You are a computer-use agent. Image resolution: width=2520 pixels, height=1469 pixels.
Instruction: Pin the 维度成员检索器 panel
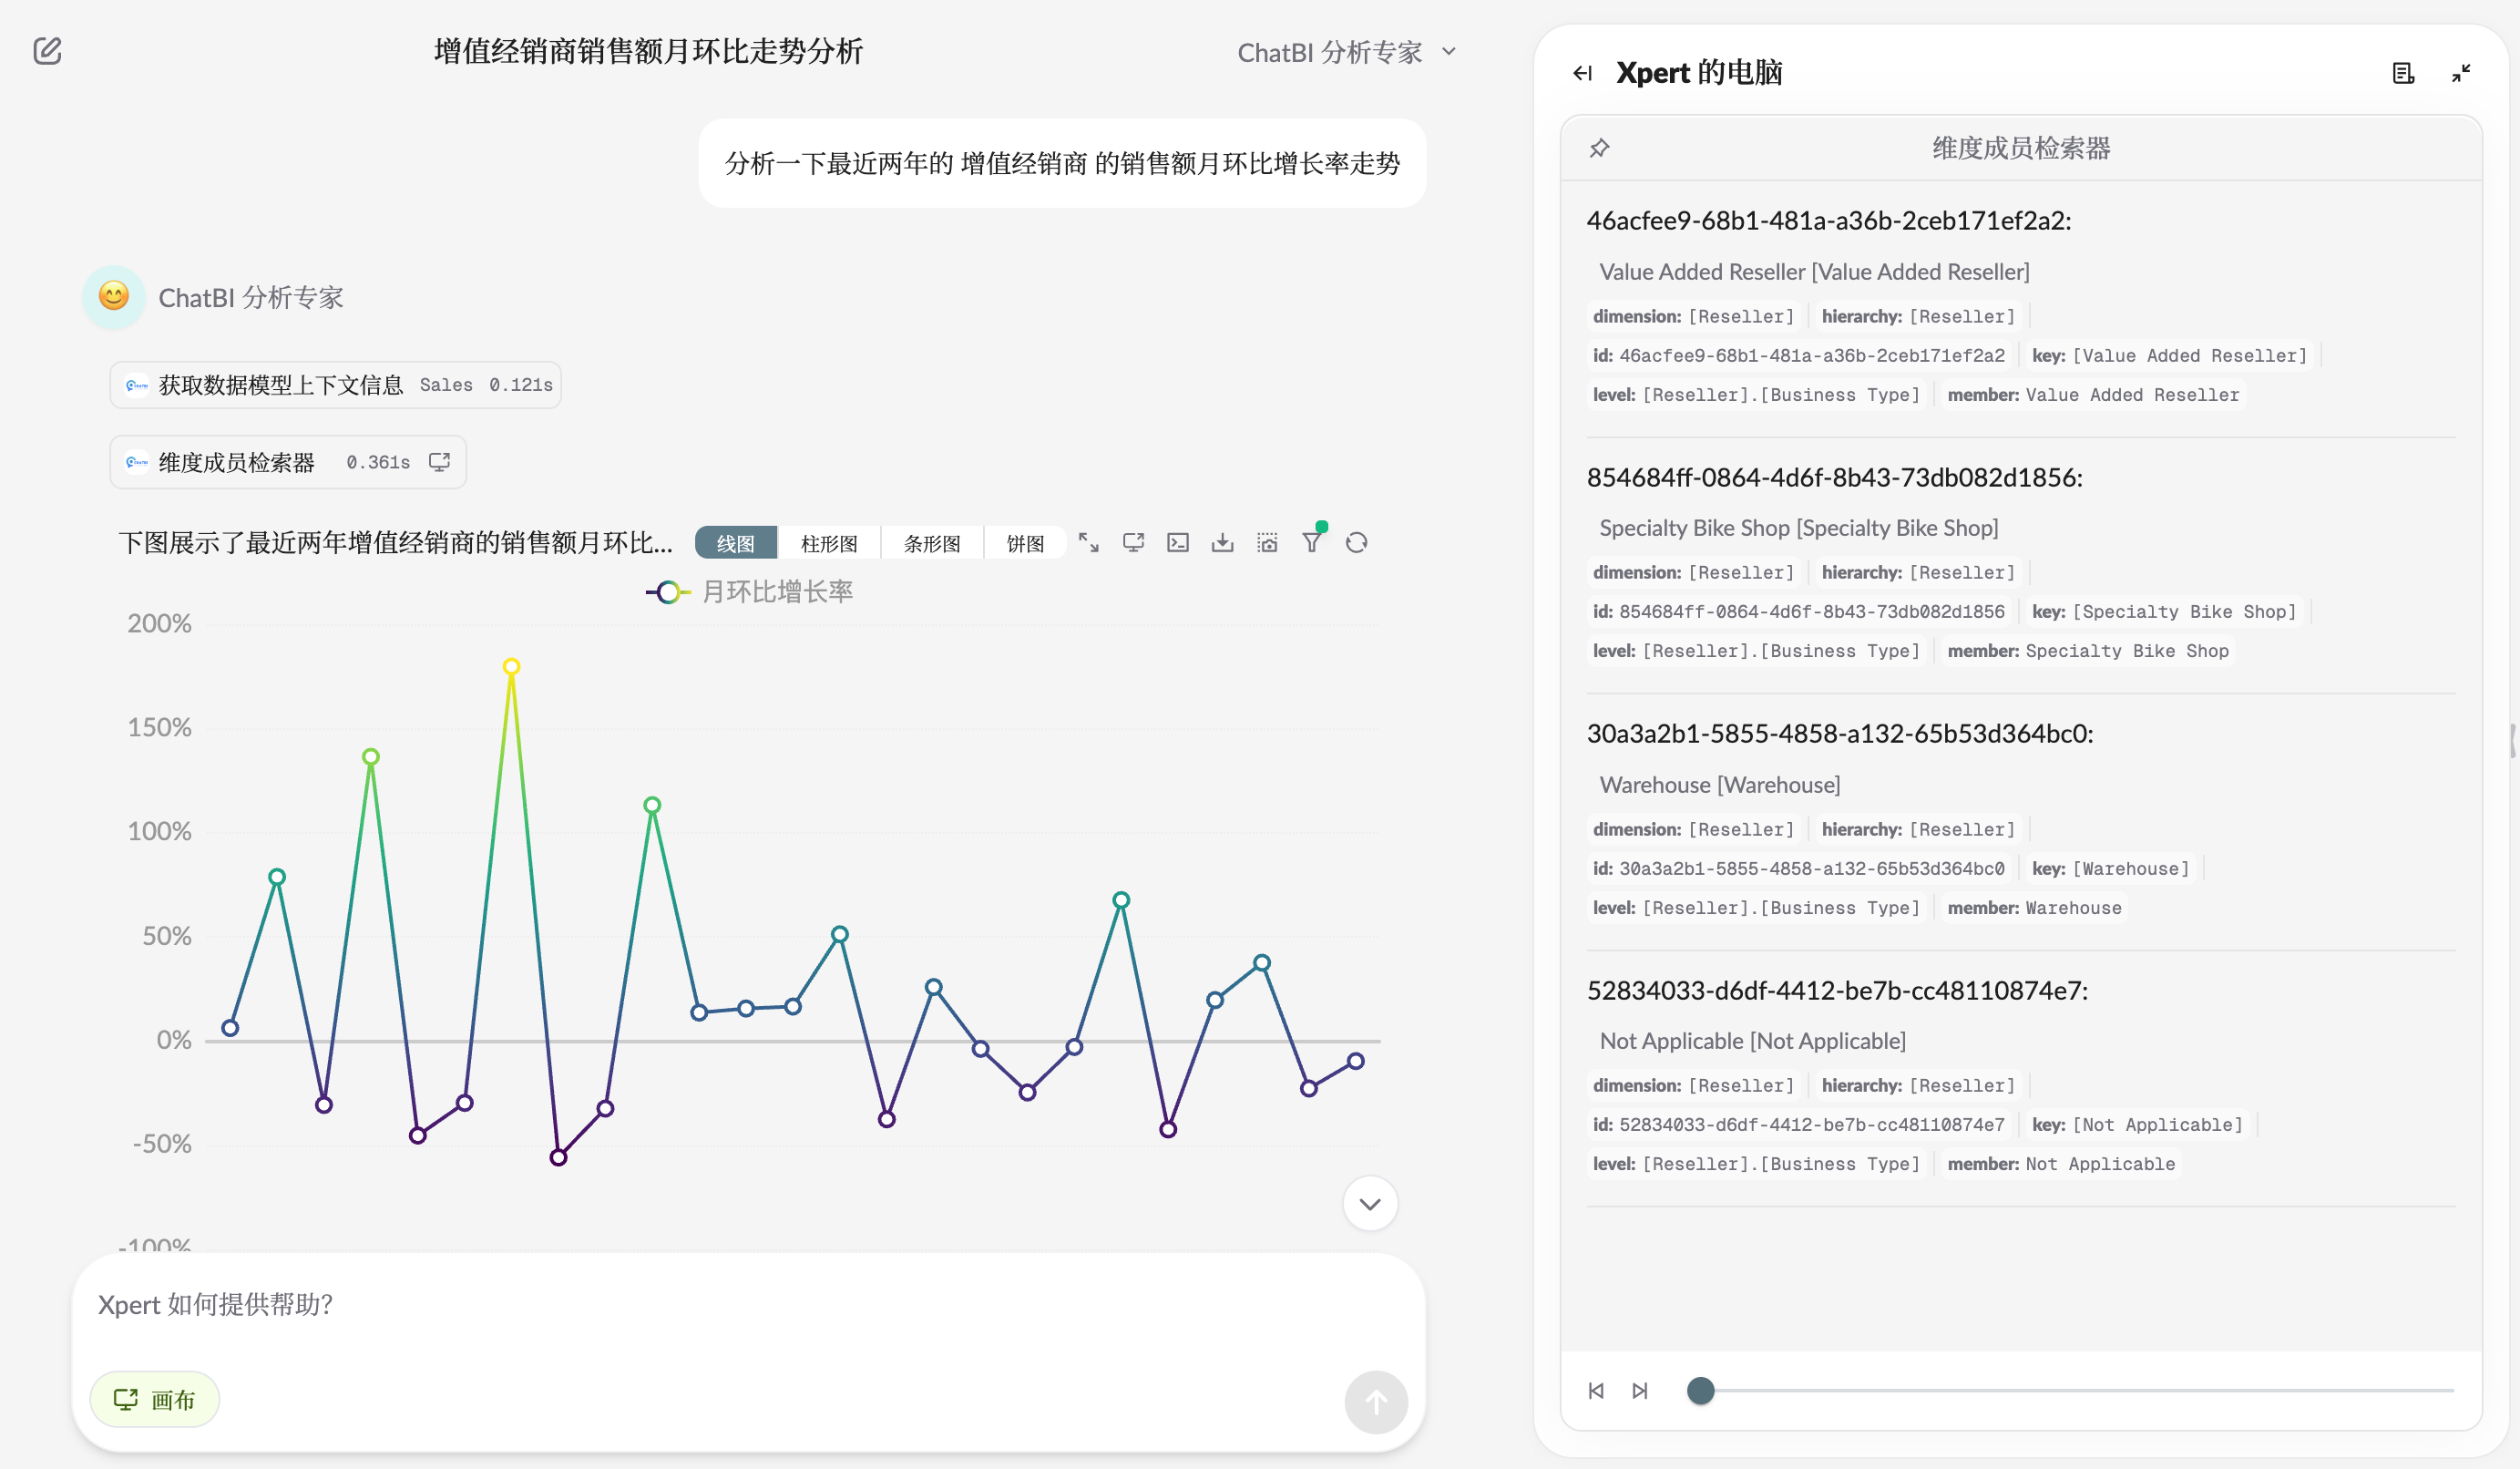tap(1599, 148)
